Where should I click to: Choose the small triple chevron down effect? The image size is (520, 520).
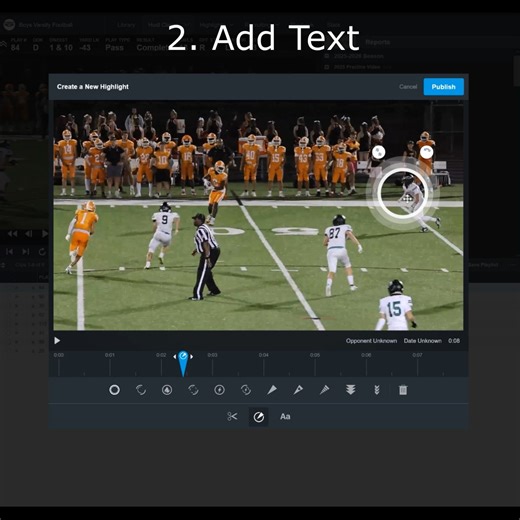click(377, 390)
